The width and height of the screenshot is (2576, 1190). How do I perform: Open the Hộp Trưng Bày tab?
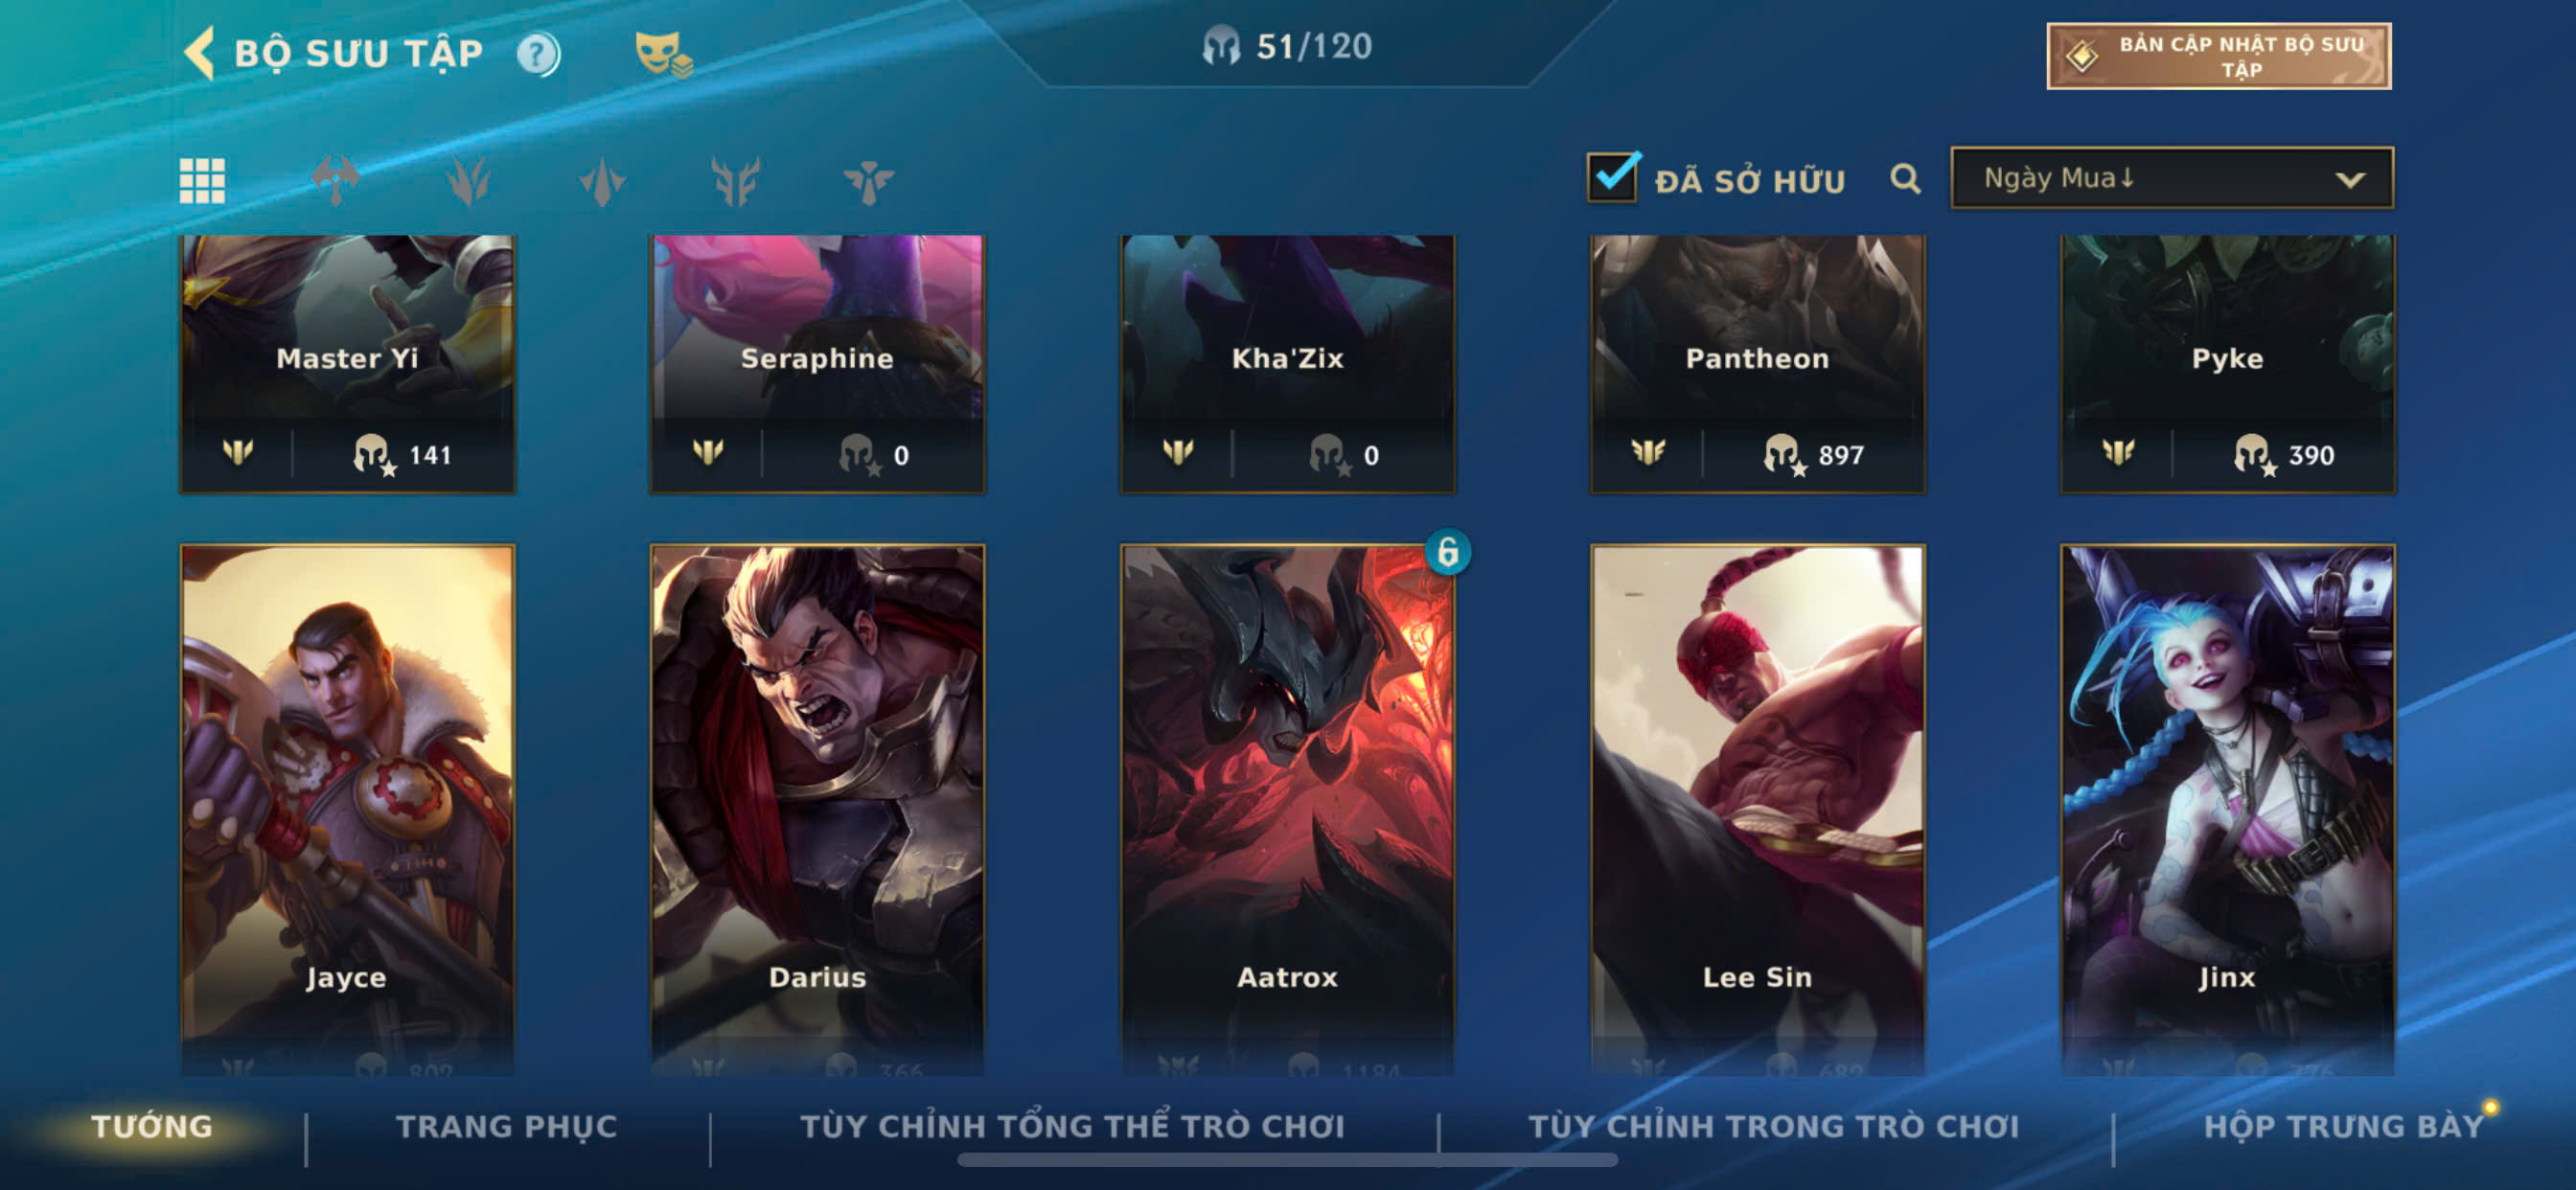click(x=2344, y=1126)
